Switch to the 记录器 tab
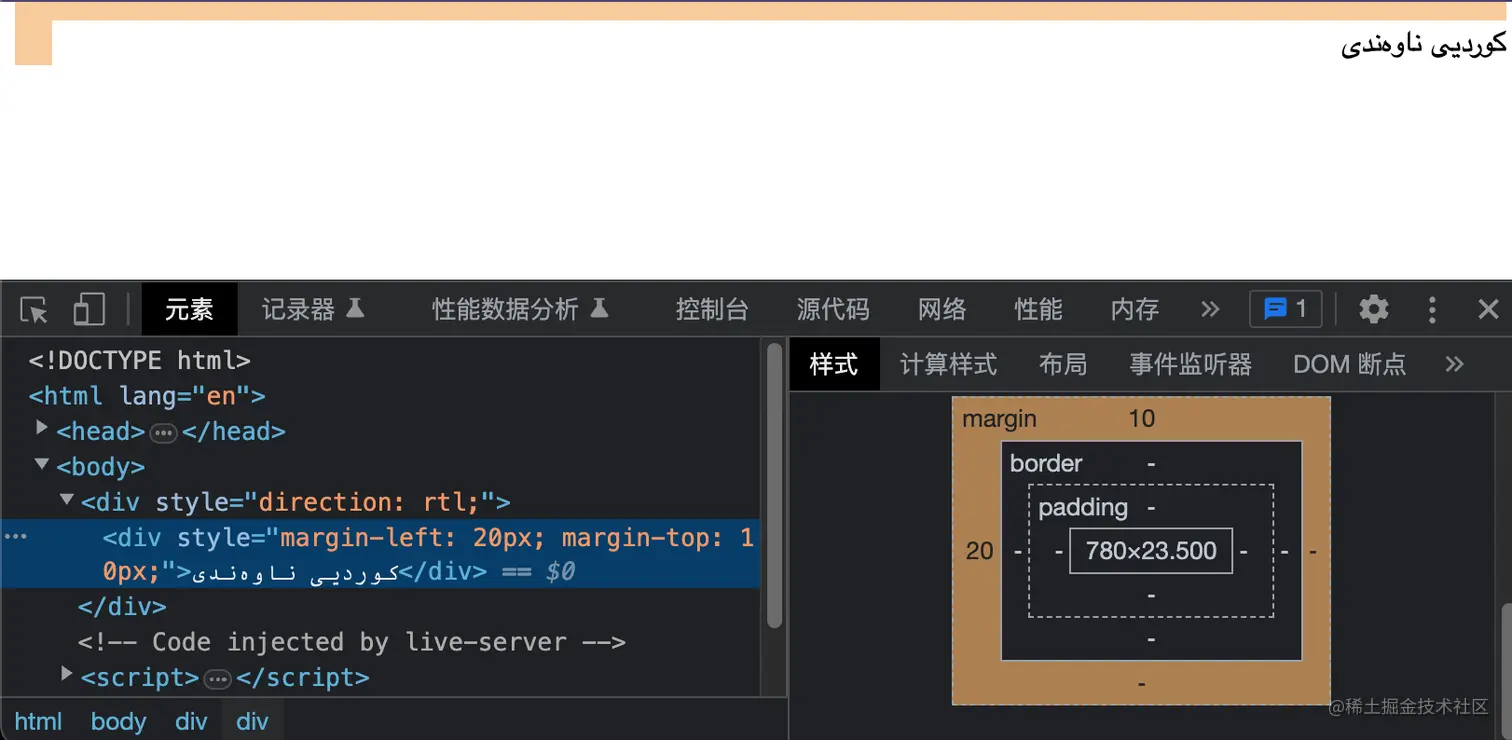 pos(313,309)
